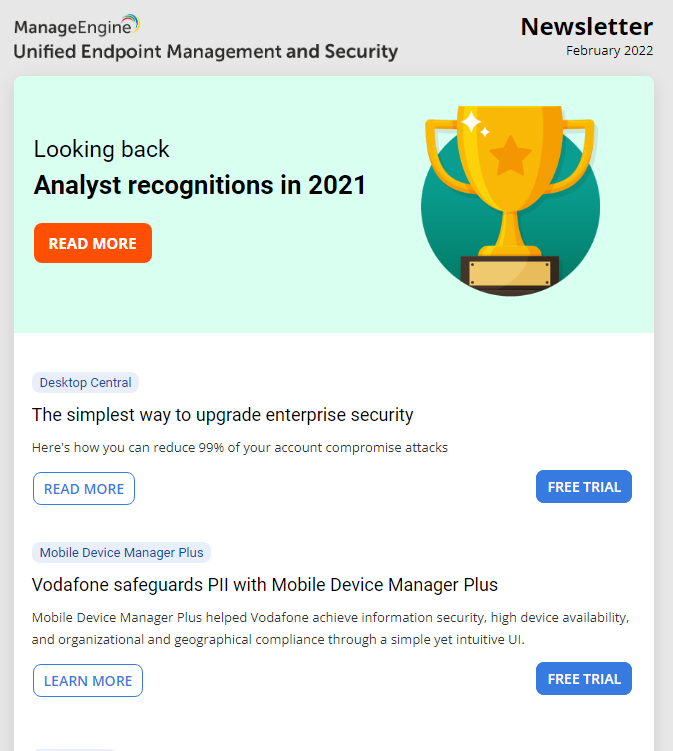The image size is (673, 751).
Task: Click the Newsletter title
Action: point(586,26)
